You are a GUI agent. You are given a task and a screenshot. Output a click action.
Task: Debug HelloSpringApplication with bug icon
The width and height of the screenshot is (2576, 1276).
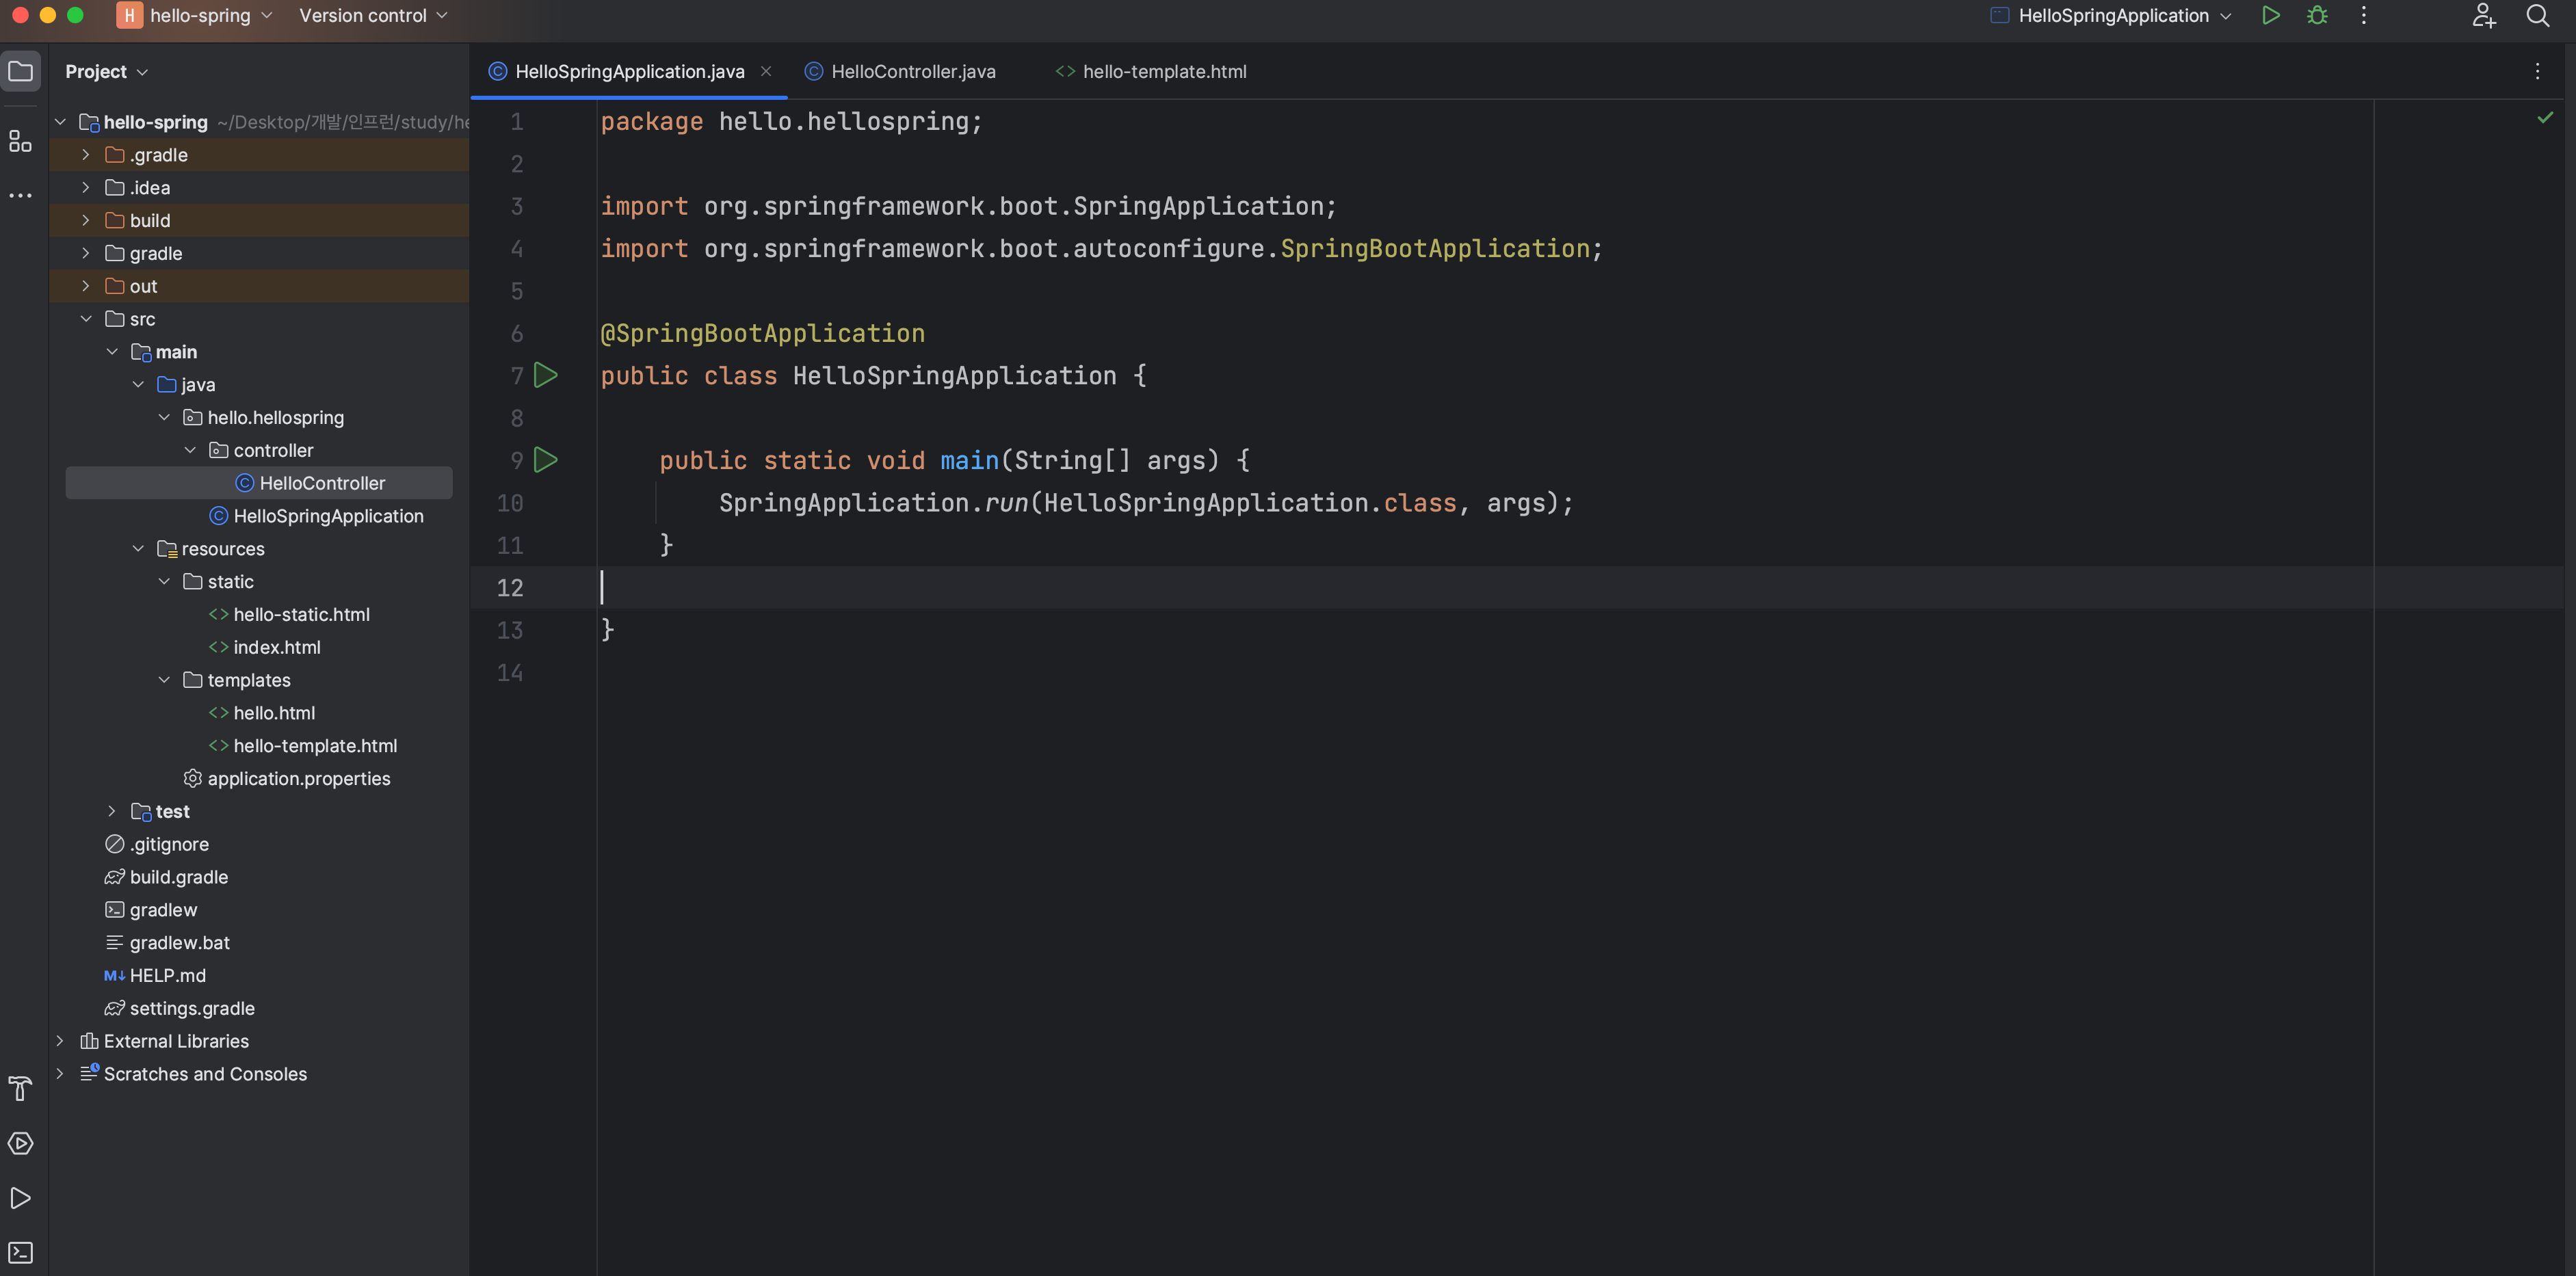[x=2317, y=15]
